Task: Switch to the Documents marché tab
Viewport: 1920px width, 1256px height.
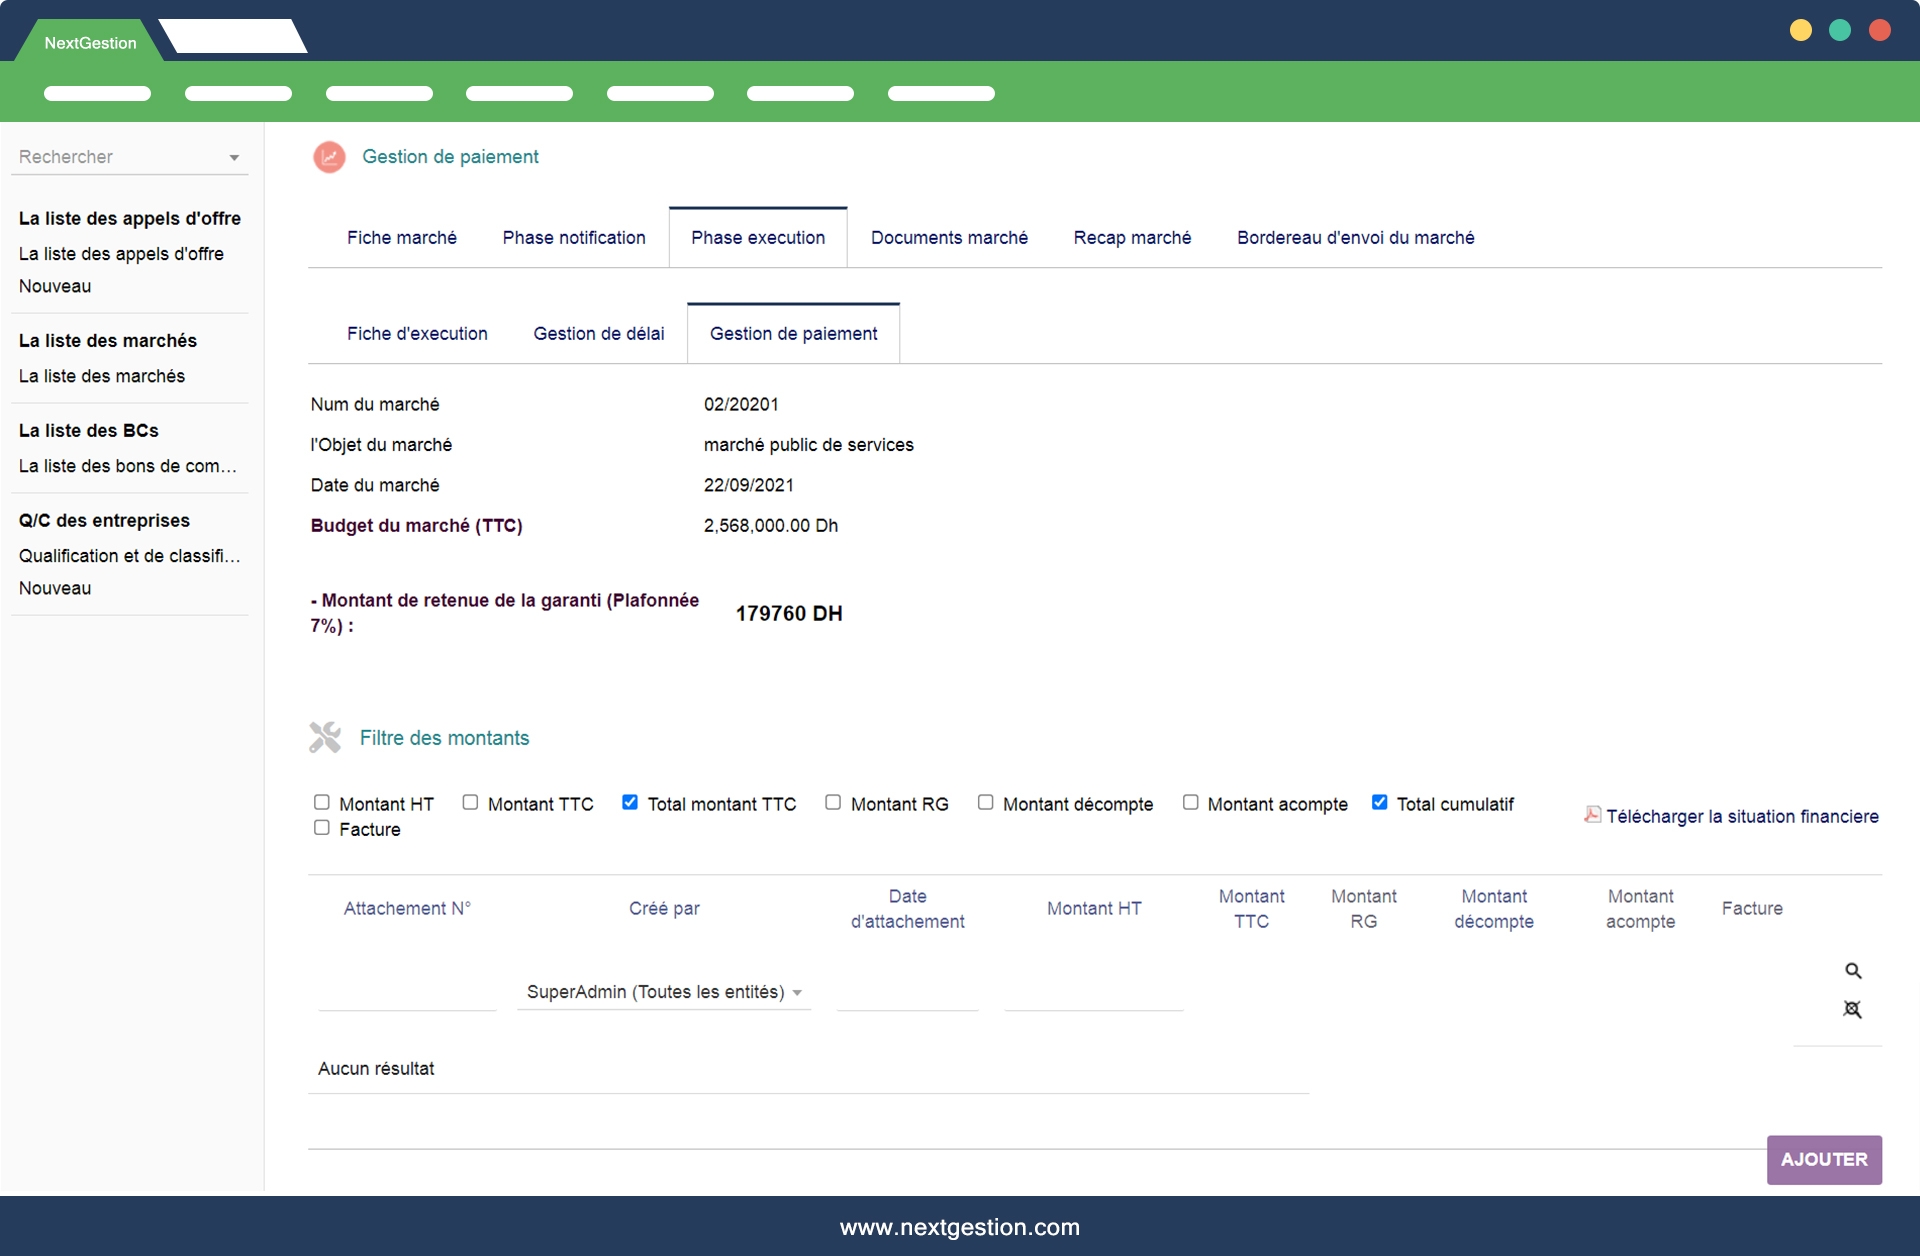Action: (949, 238)
